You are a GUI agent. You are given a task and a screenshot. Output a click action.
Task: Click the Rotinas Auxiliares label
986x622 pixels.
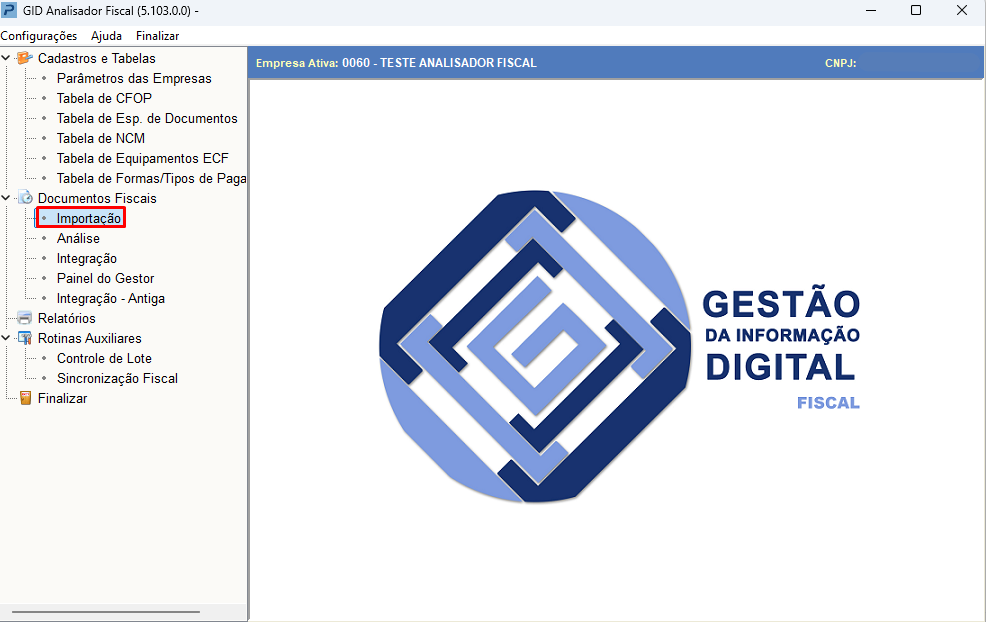[x=90, y=338]
